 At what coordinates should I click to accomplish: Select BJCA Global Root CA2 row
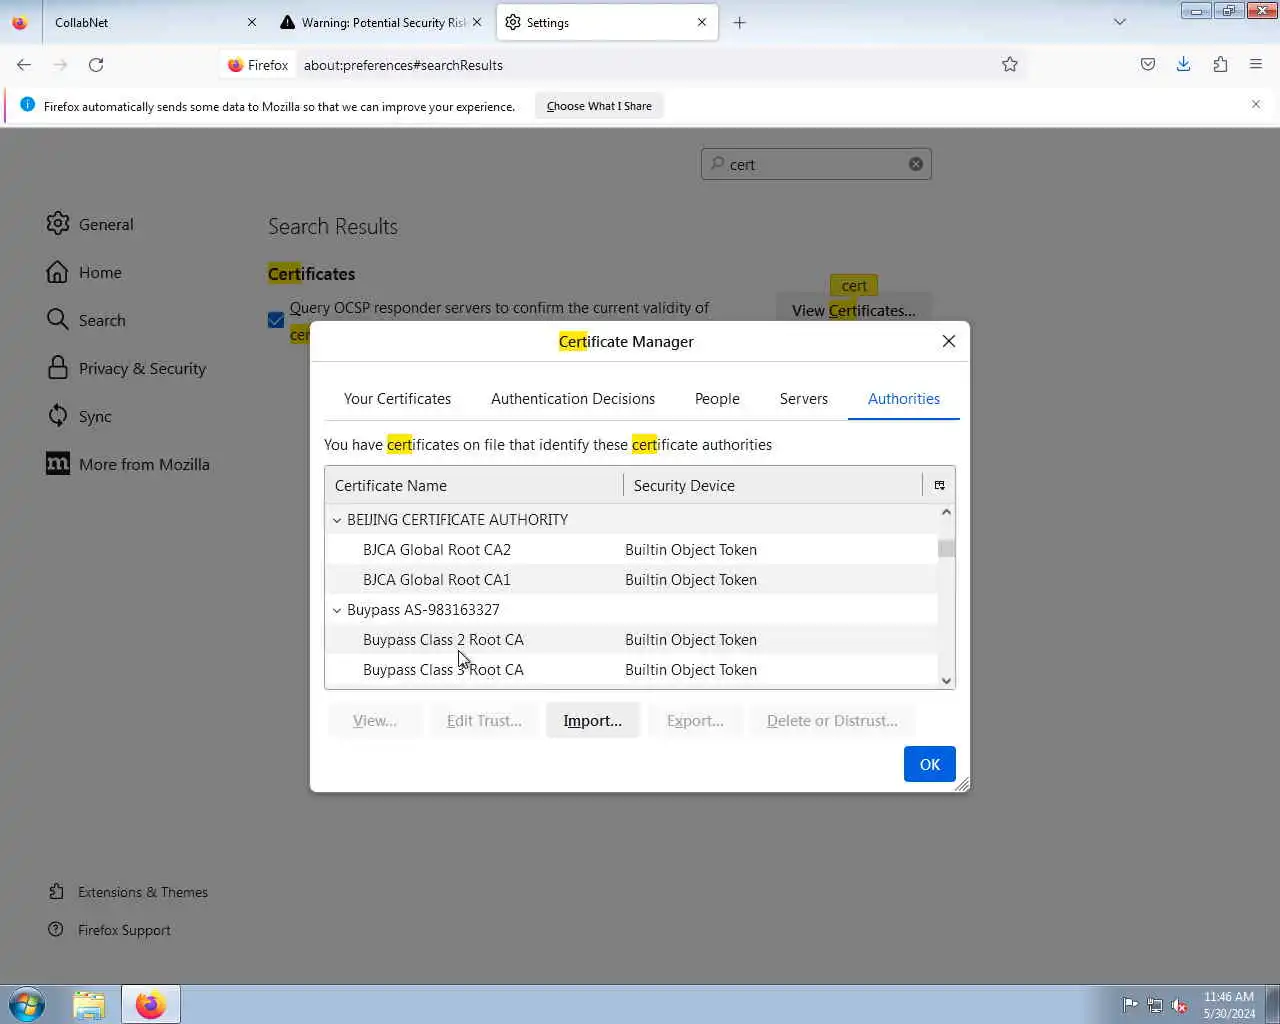[631, 550]
